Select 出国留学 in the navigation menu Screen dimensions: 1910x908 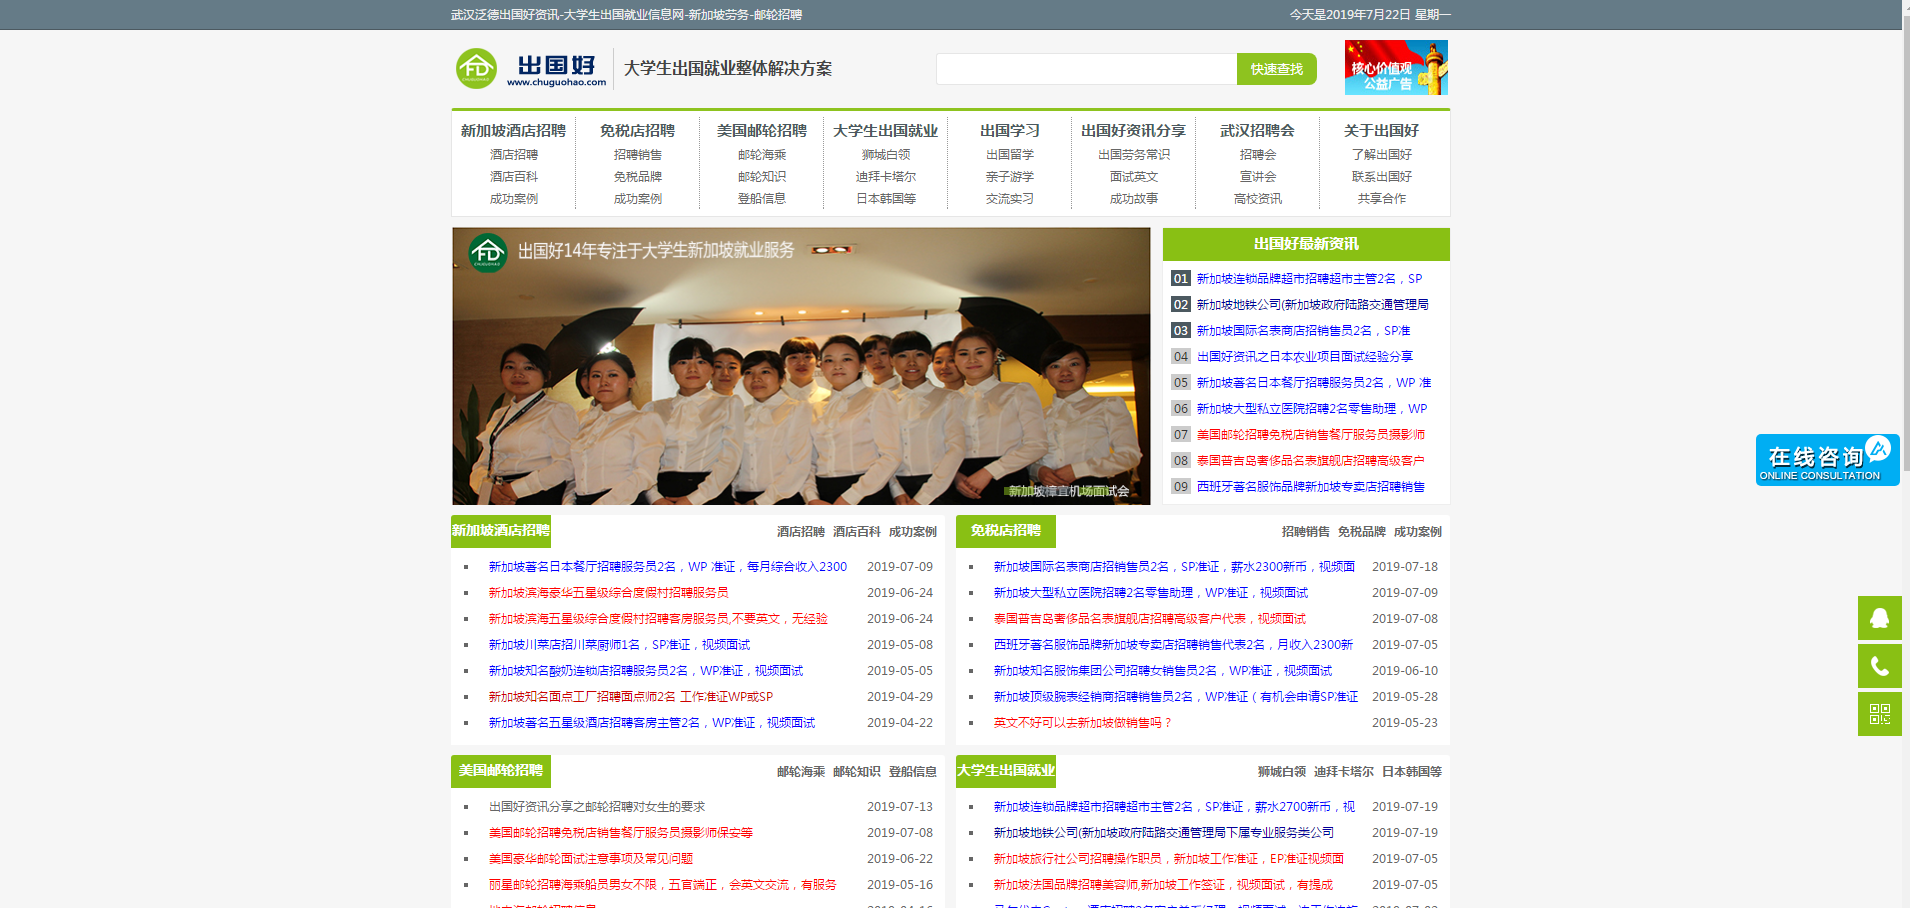[x=1009, y=155]
